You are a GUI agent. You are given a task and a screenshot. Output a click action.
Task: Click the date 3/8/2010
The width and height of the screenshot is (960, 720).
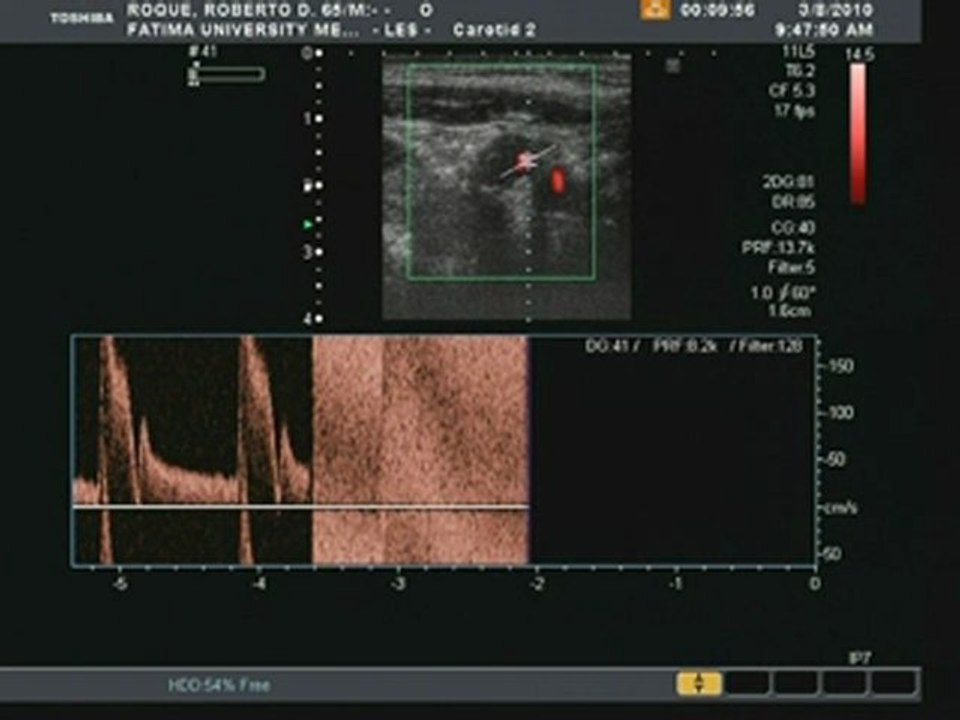point(834,10)
